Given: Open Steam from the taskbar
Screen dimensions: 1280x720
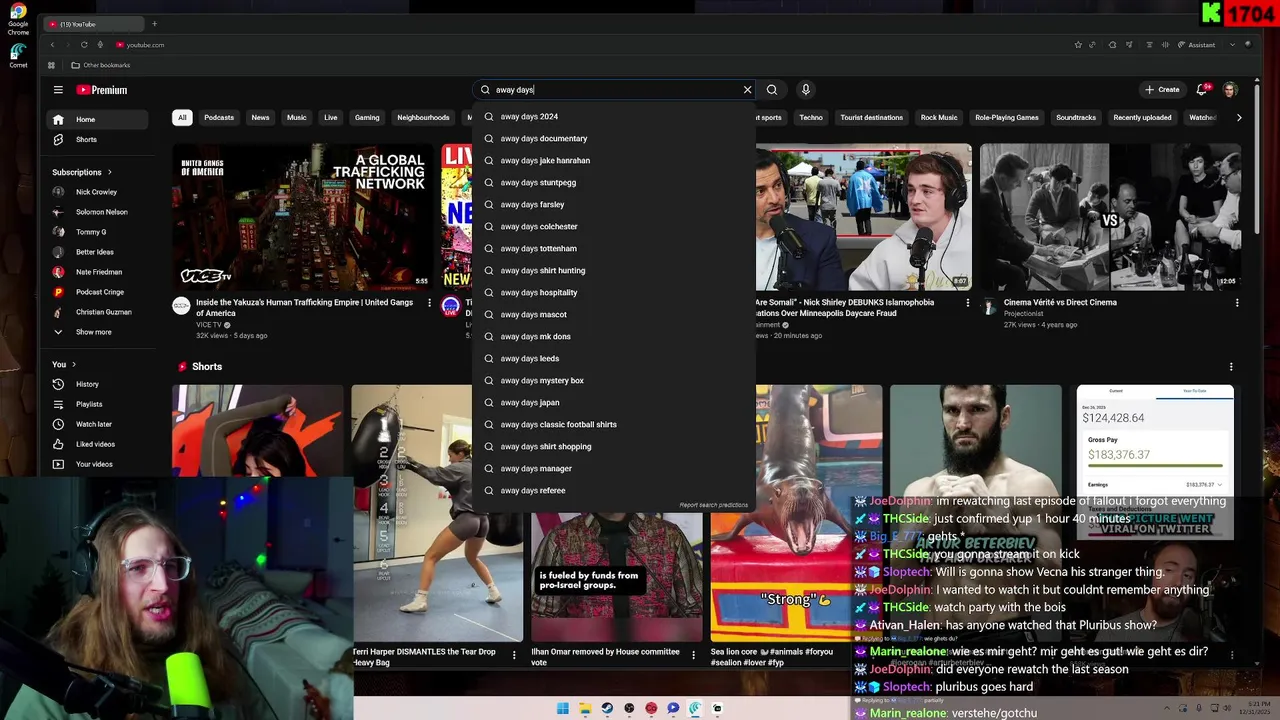Looking at the screenshot, I should pos(607,708).
